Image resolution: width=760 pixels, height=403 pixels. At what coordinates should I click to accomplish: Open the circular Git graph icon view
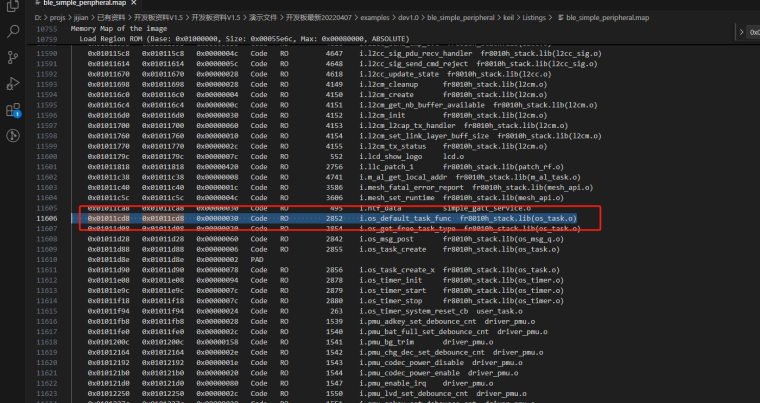tap(13, 135)
